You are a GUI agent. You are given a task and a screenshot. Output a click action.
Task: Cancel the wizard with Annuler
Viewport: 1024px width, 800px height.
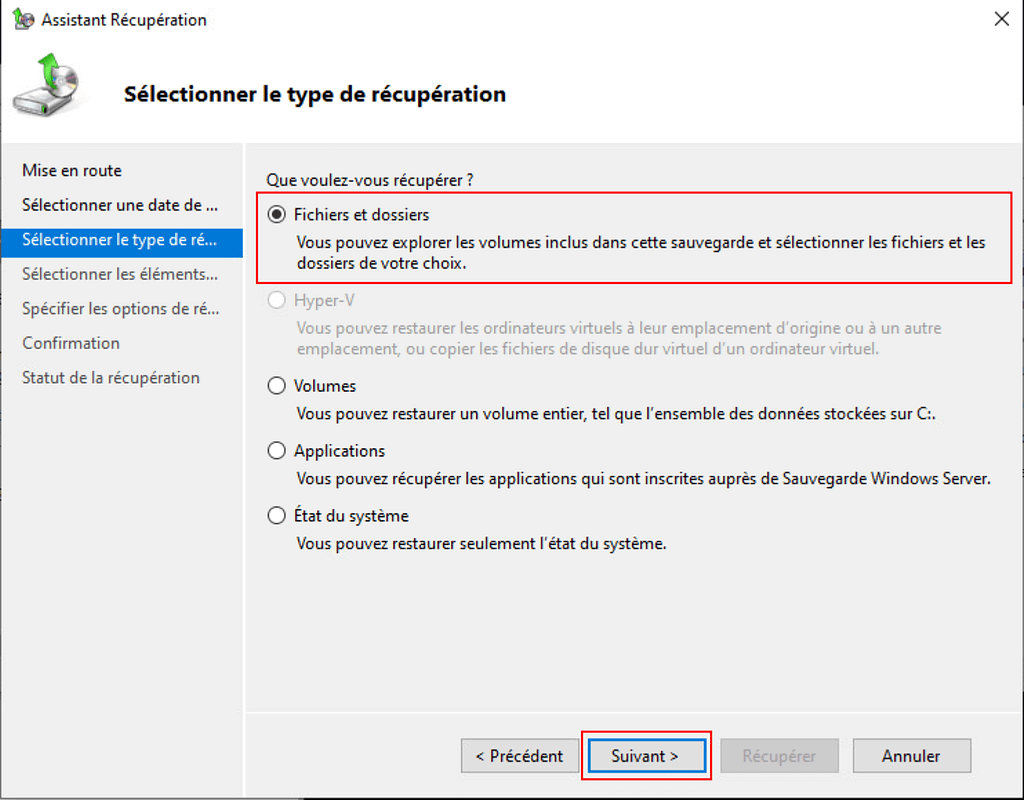pyautogui.click(x=911, y=756)
